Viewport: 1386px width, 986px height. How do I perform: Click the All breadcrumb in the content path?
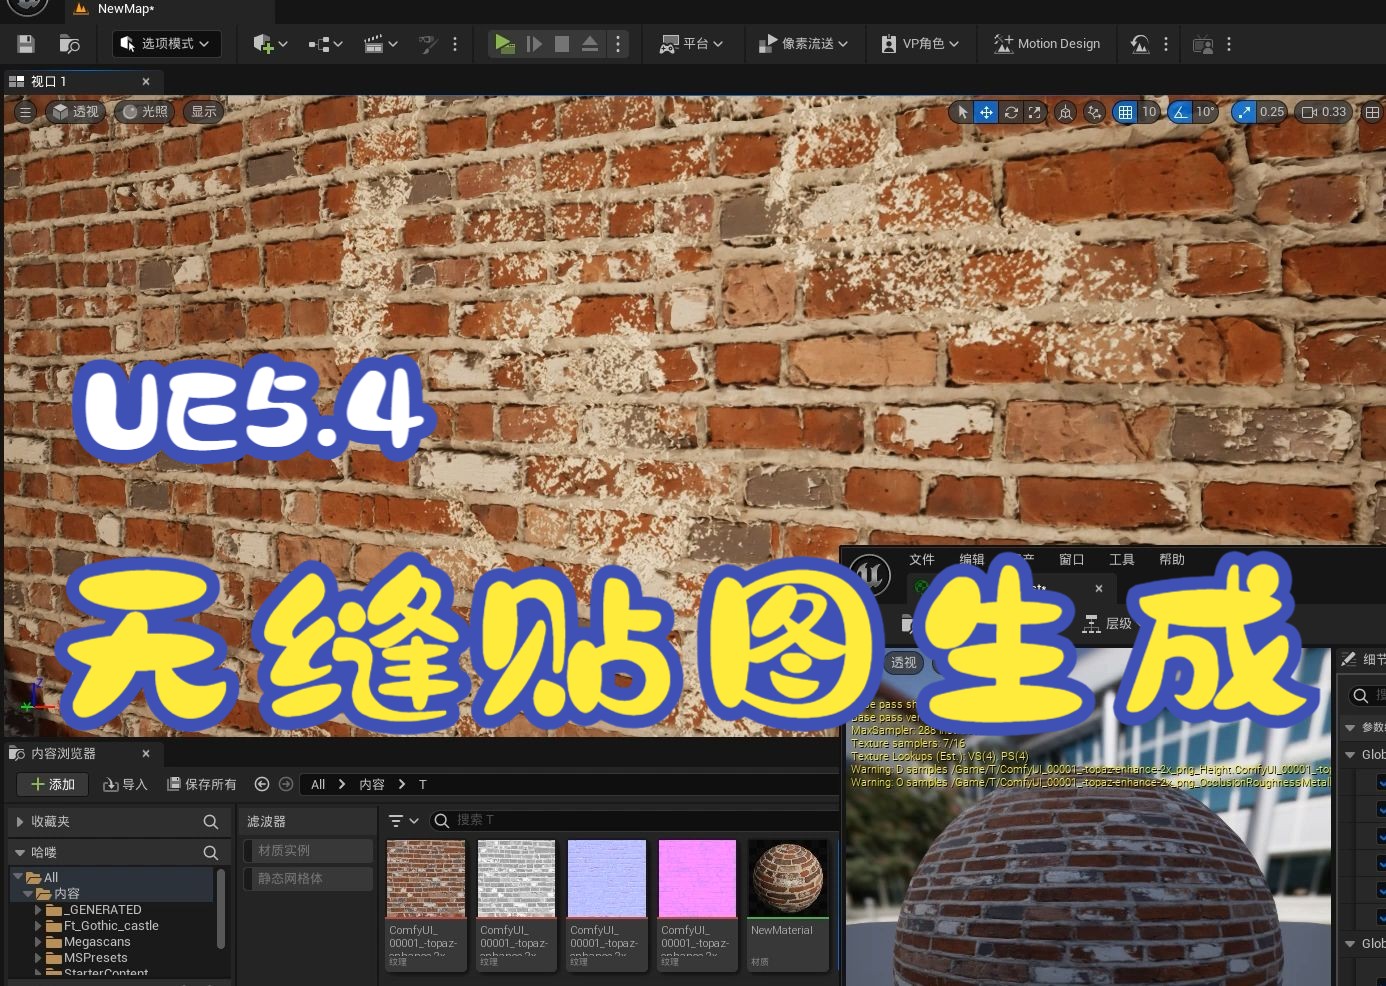coord(318,785)
